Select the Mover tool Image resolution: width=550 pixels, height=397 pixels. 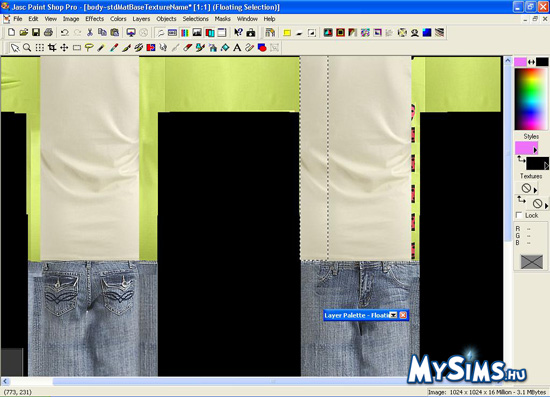[64, 48]
